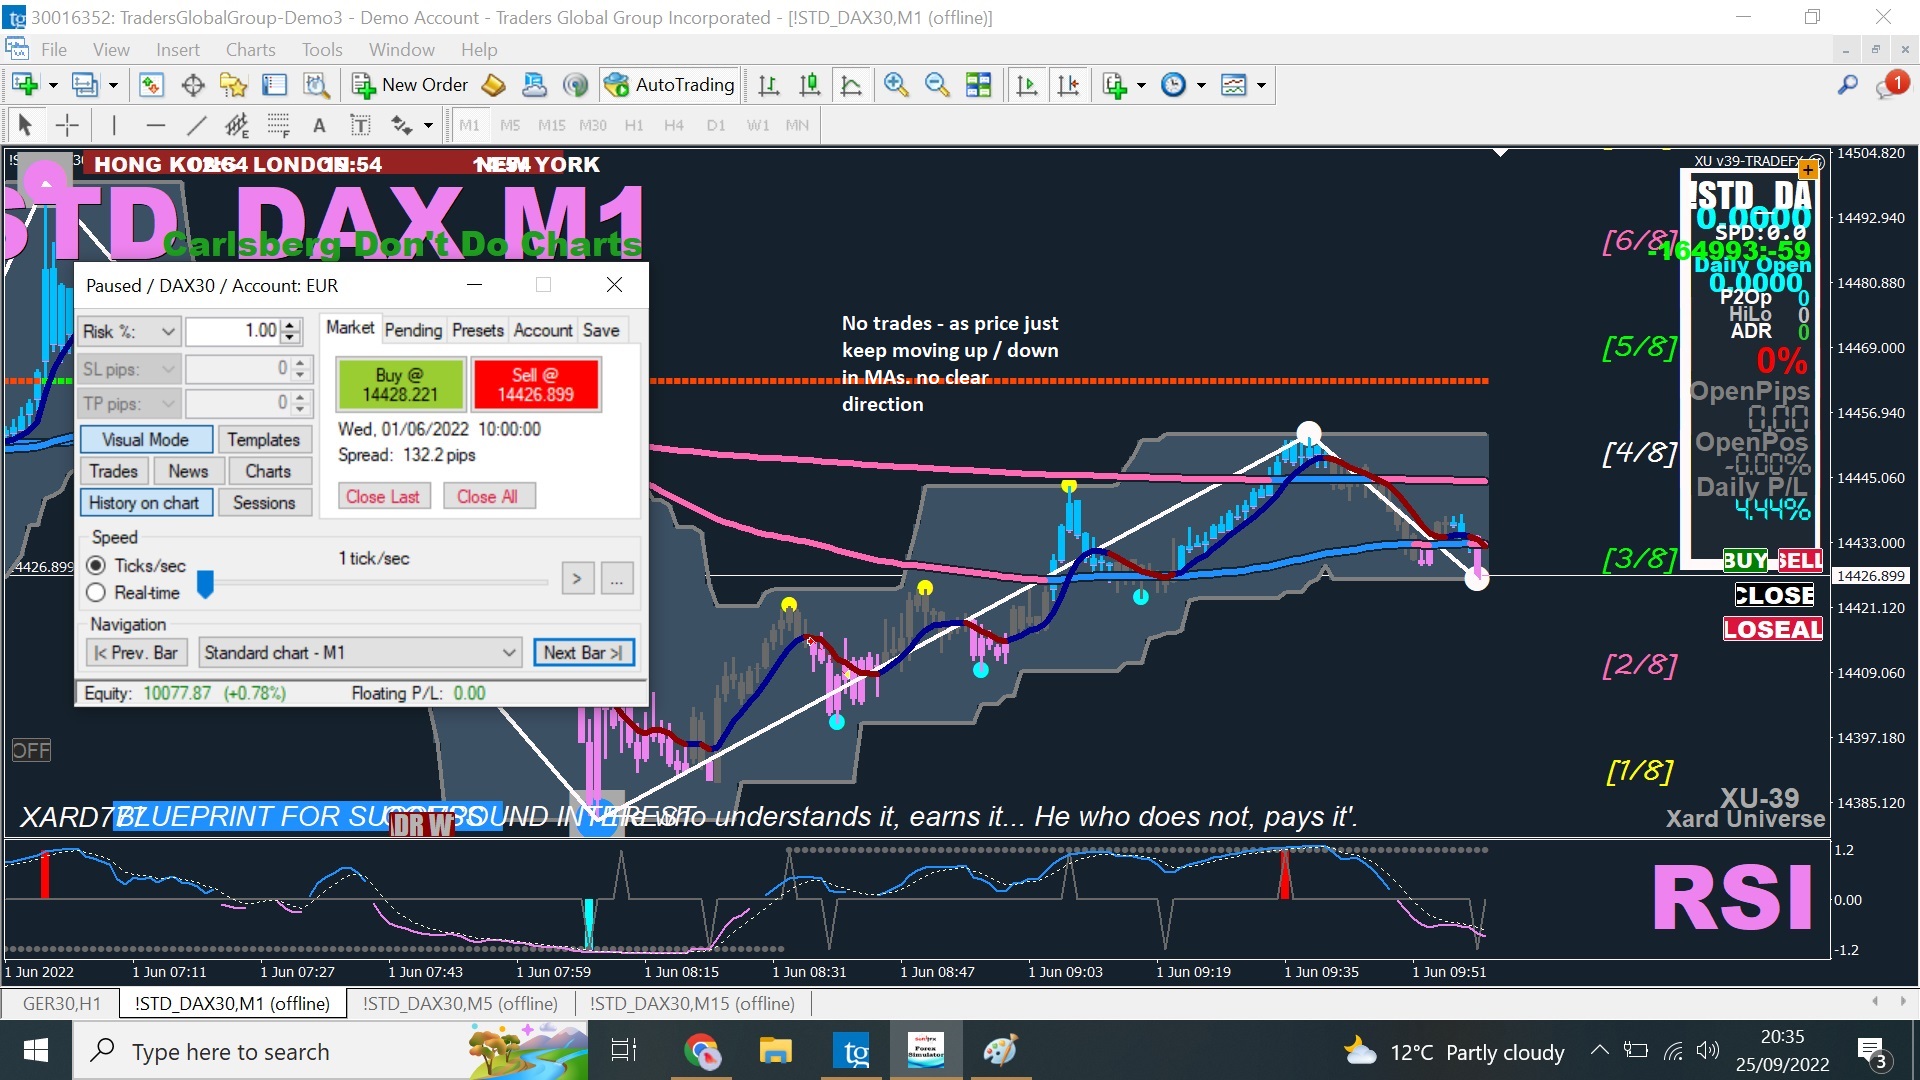Select the Real-time speed radio button

(97, 593)
